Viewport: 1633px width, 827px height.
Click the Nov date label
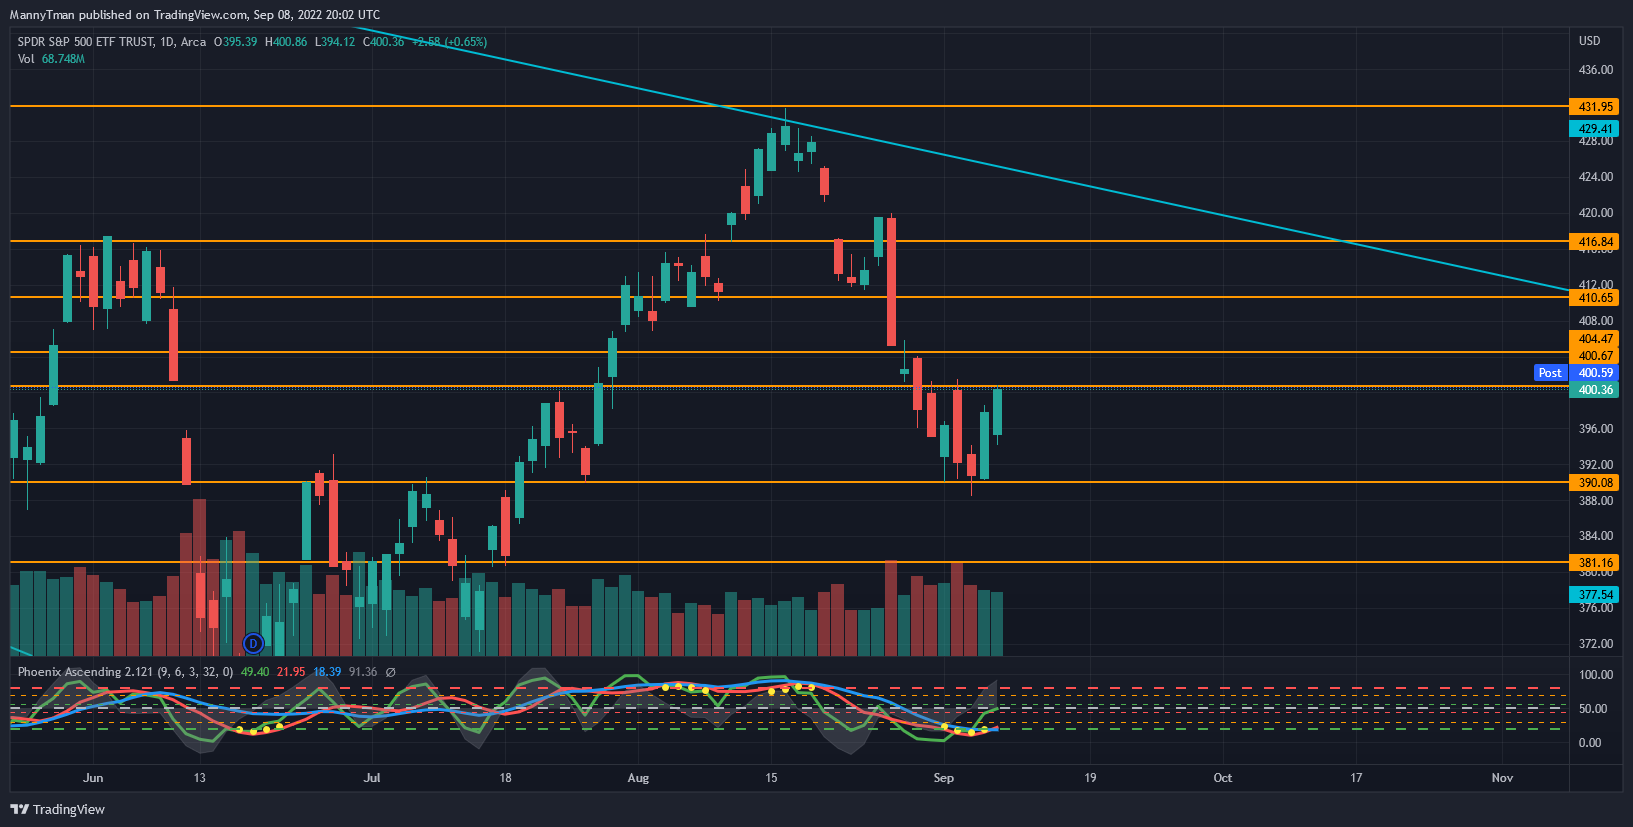(x=1502, y=778)
